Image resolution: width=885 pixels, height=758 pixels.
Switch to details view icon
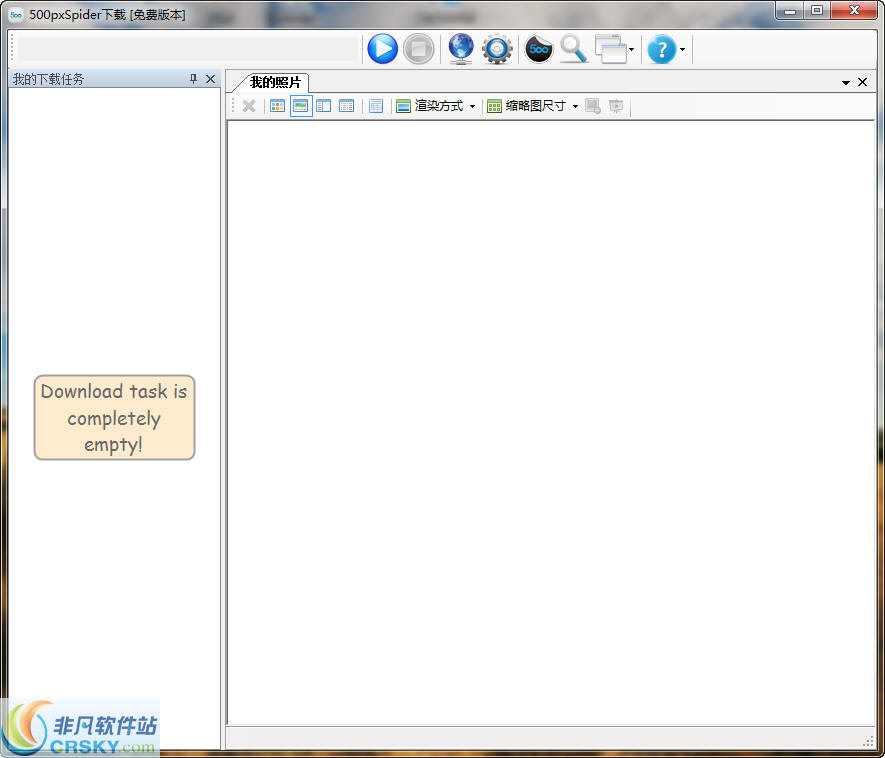click(347, 106)
